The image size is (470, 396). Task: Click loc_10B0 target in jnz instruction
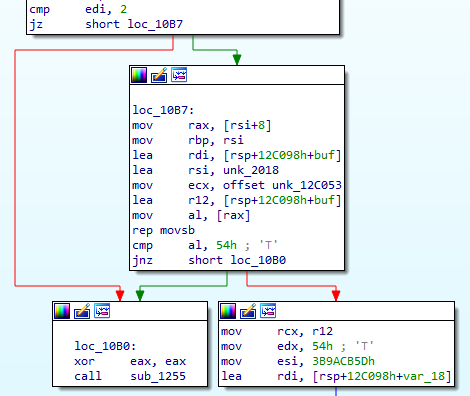pyautogui.click(x=258, y=260)
